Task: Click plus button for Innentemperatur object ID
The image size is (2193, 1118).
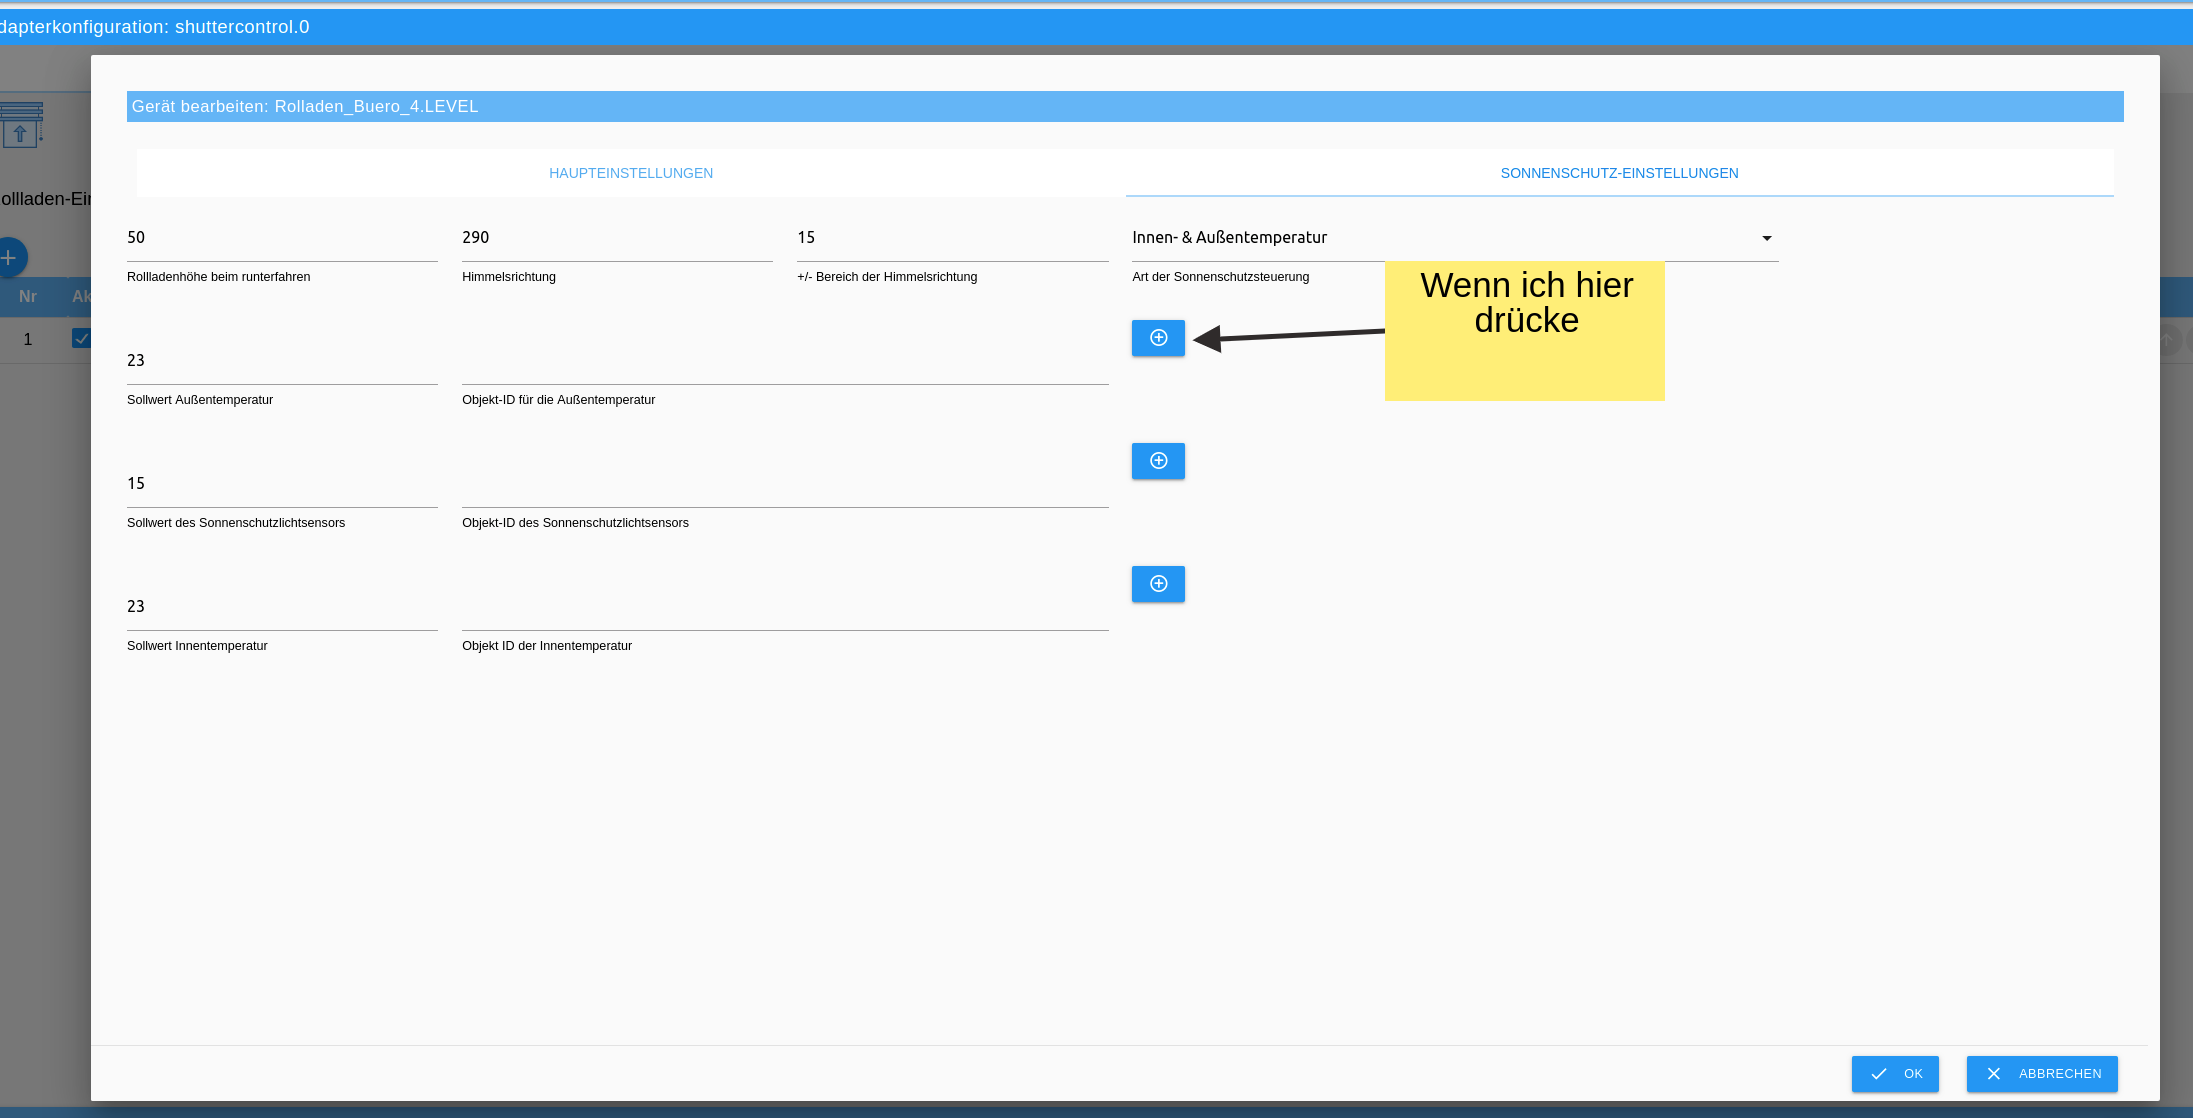Action: pyautogui.click(x=1158, y=584)
